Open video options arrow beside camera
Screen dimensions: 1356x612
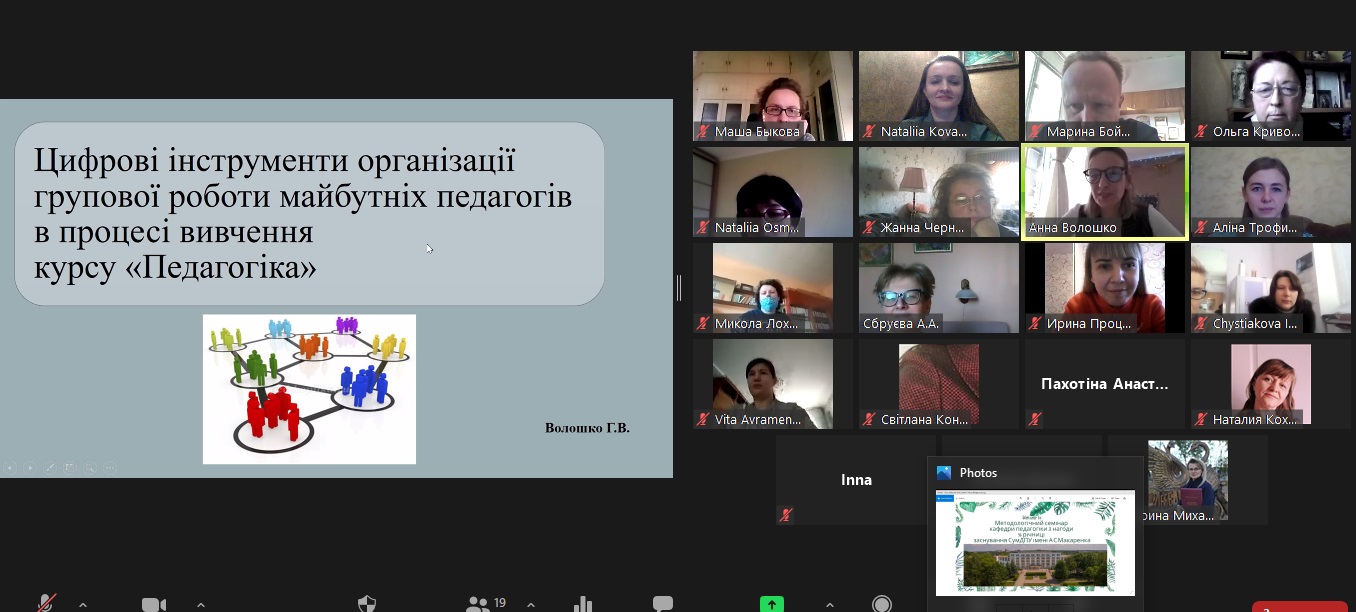coord(200,604)
